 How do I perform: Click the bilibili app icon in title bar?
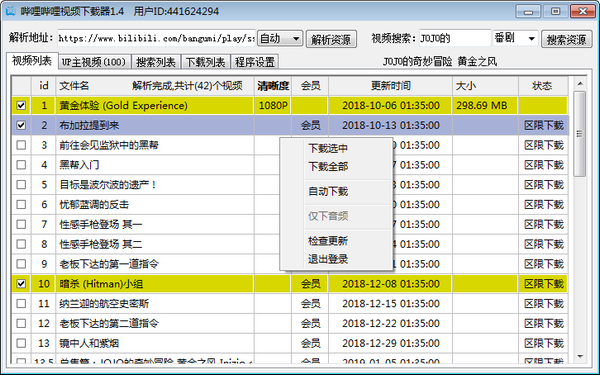pos(11,11)
